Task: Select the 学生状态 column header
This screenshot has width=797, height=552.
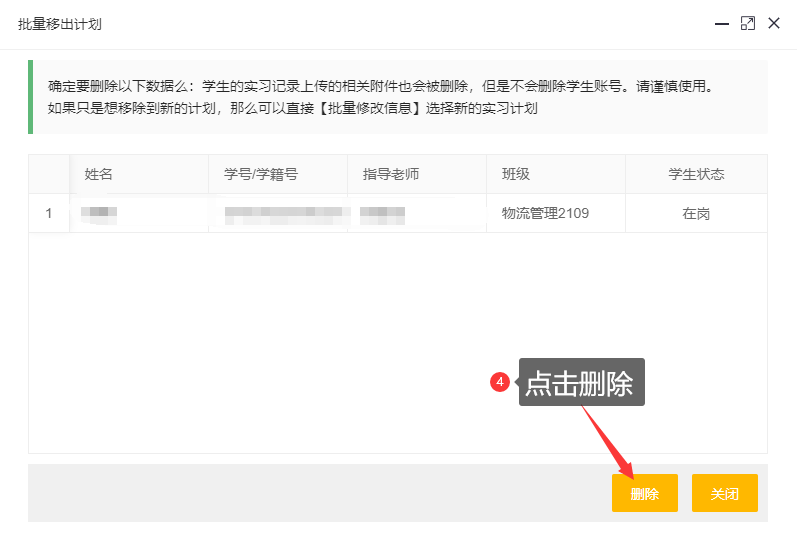Action: pos(696,174)
